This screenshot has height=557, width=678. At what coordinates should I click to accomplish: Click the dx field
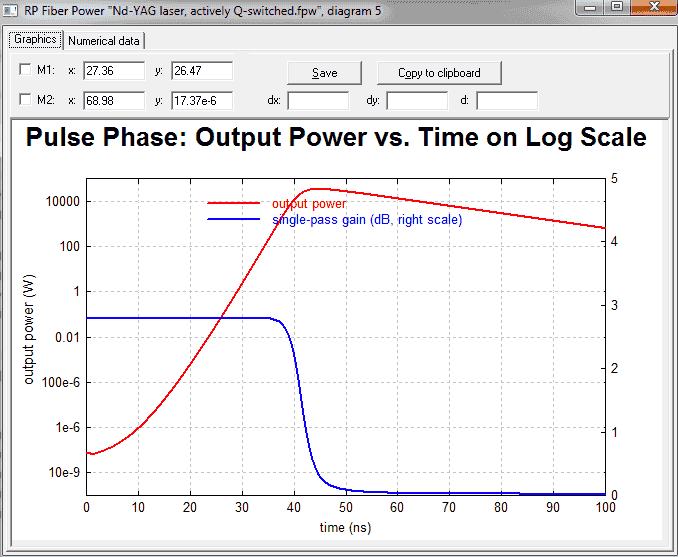pos(318,101)
